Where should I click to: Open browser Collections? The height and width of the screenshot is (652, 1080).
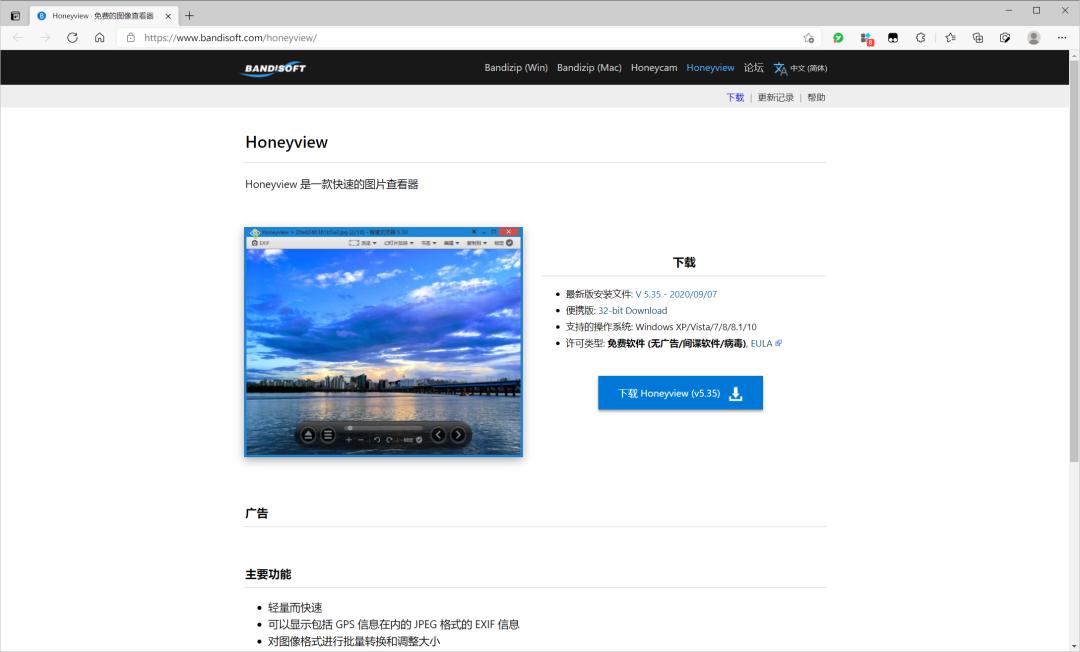[x=977, y=37]
